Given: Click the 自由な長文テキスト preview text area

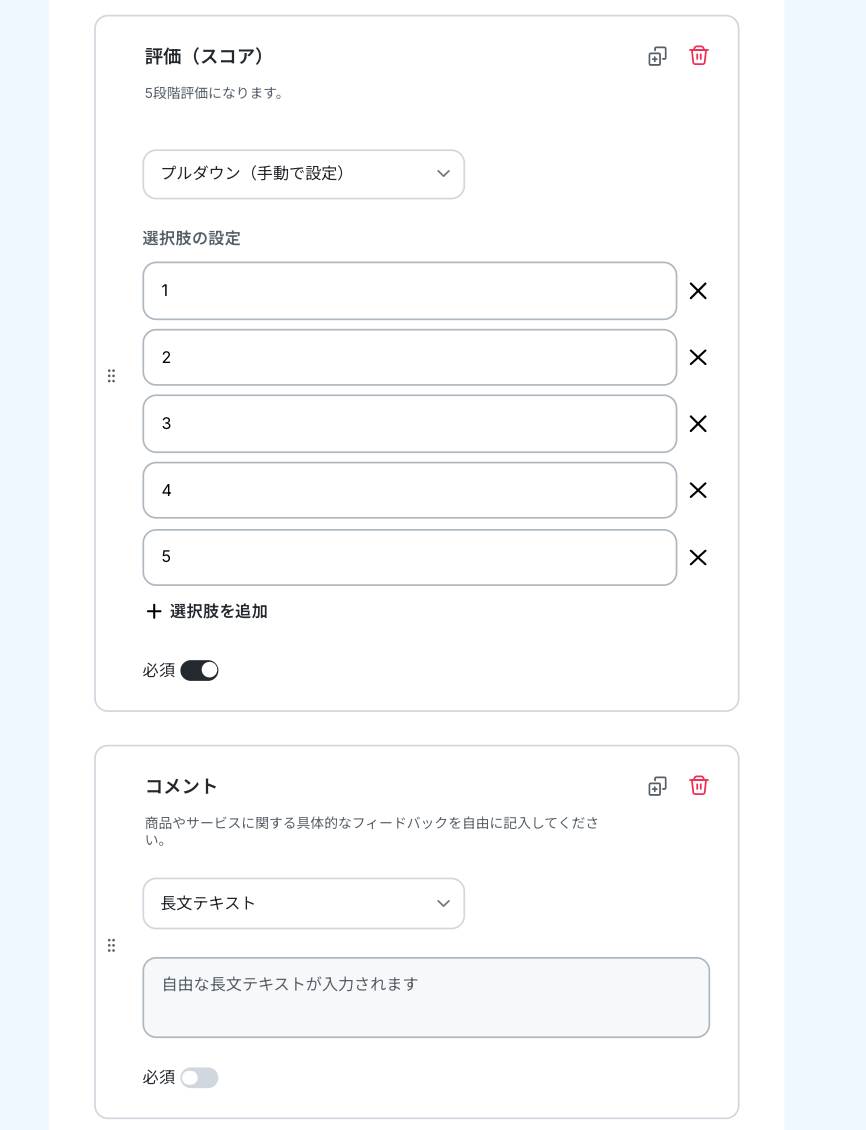Looking at the screenshot, I should (x=426, y=997).
